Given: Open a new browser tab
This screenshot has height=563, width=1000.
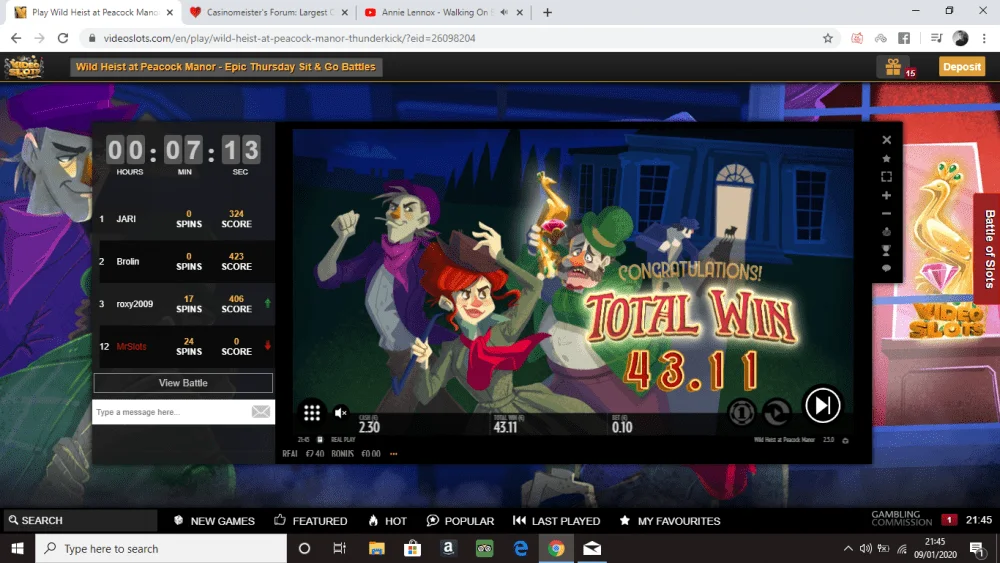Looking at the screenshot, I should [x=547, y=12].
